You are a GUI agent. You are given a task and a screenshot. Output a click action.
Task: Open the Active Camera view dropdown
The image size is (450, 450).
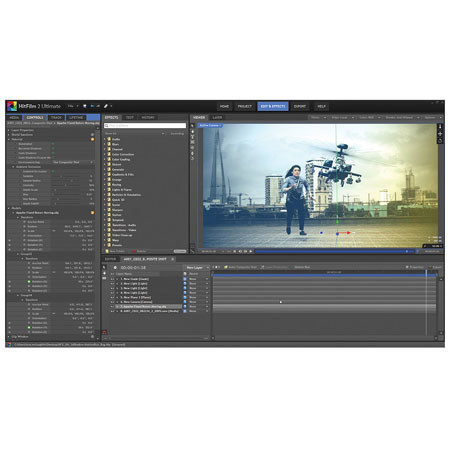point(210,125)
